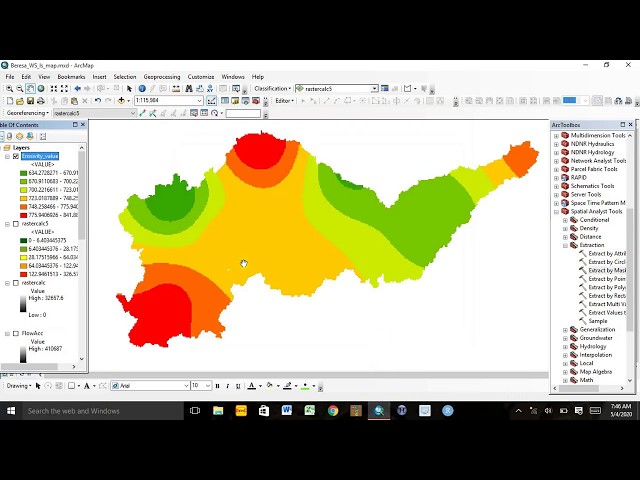Paste from clipboard icon

(74, 100)
